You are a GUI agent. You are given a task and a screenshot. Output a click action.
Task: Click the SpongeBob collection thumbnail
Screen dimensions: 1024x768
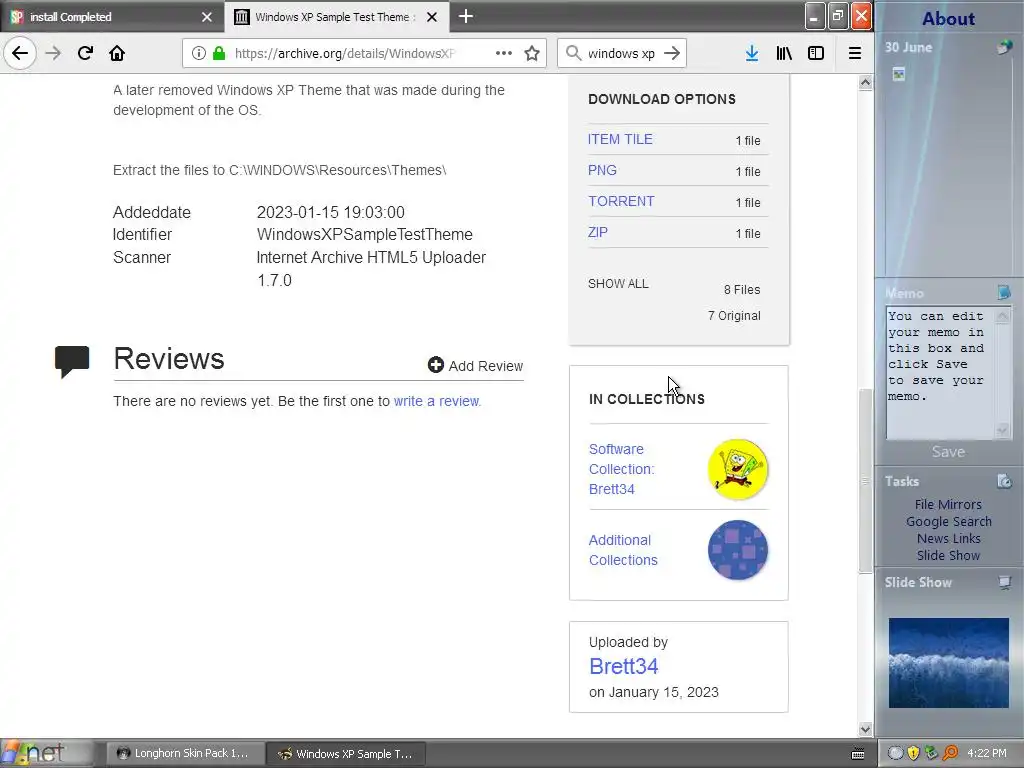[738, 469]
